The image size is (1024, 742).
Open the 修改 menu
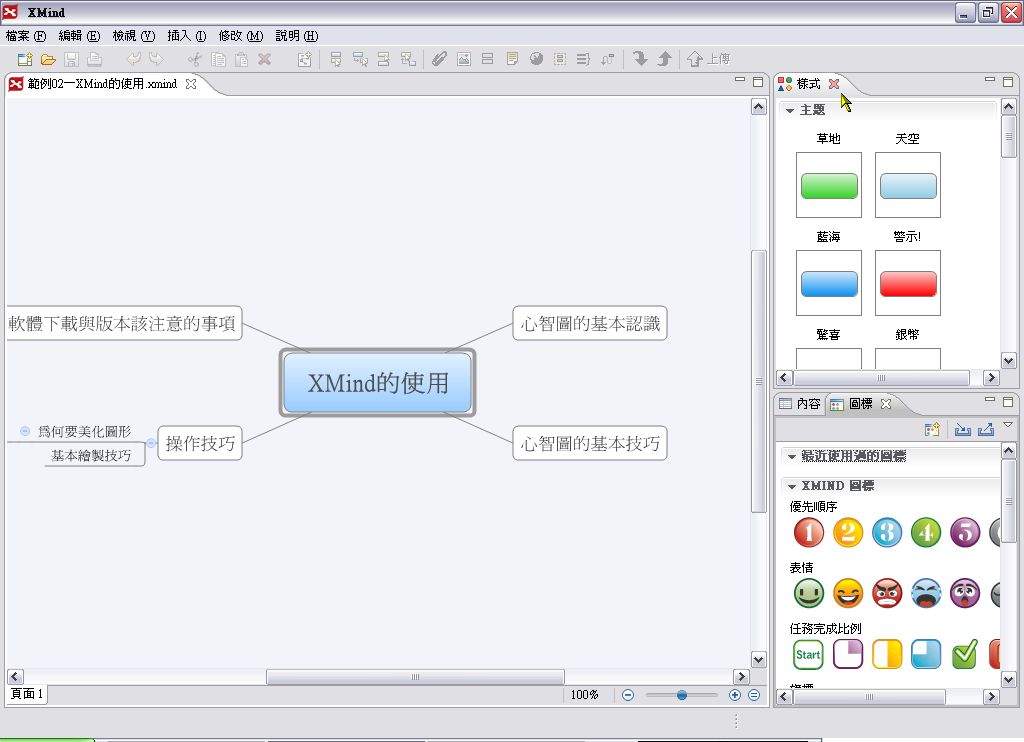tap(241, 36)
